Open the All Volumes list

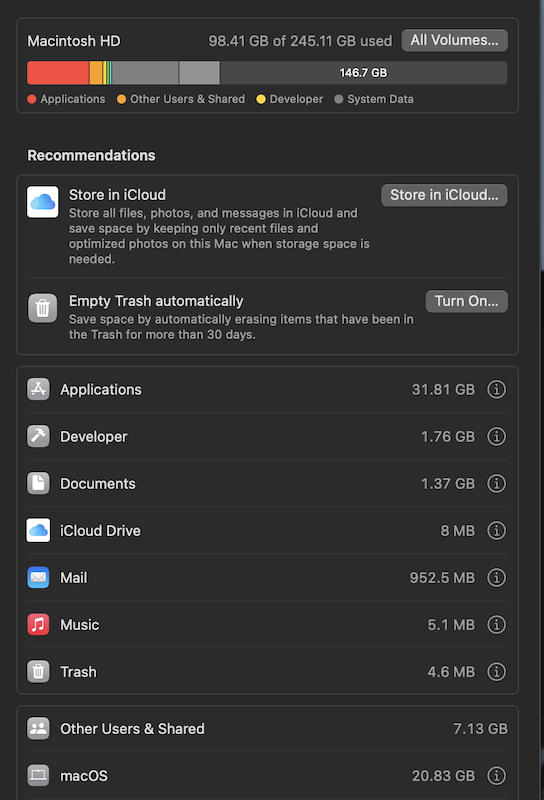coord(454,40)
